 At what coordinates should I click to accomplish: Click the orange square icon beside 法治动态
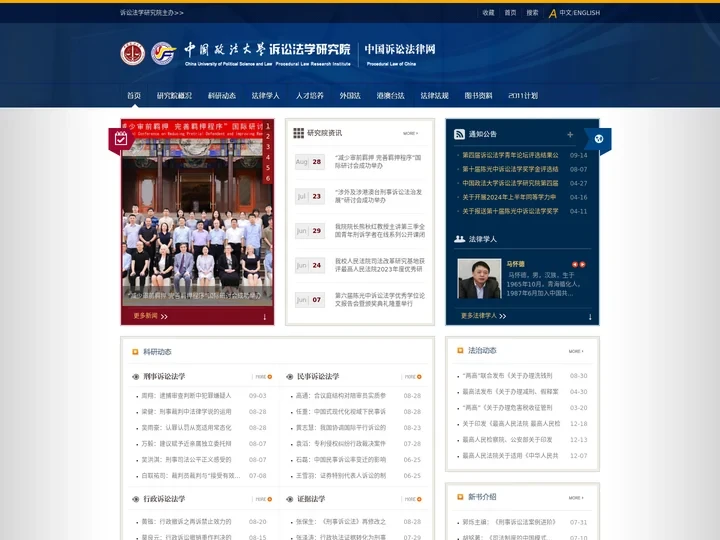click(x=460, y=350)
